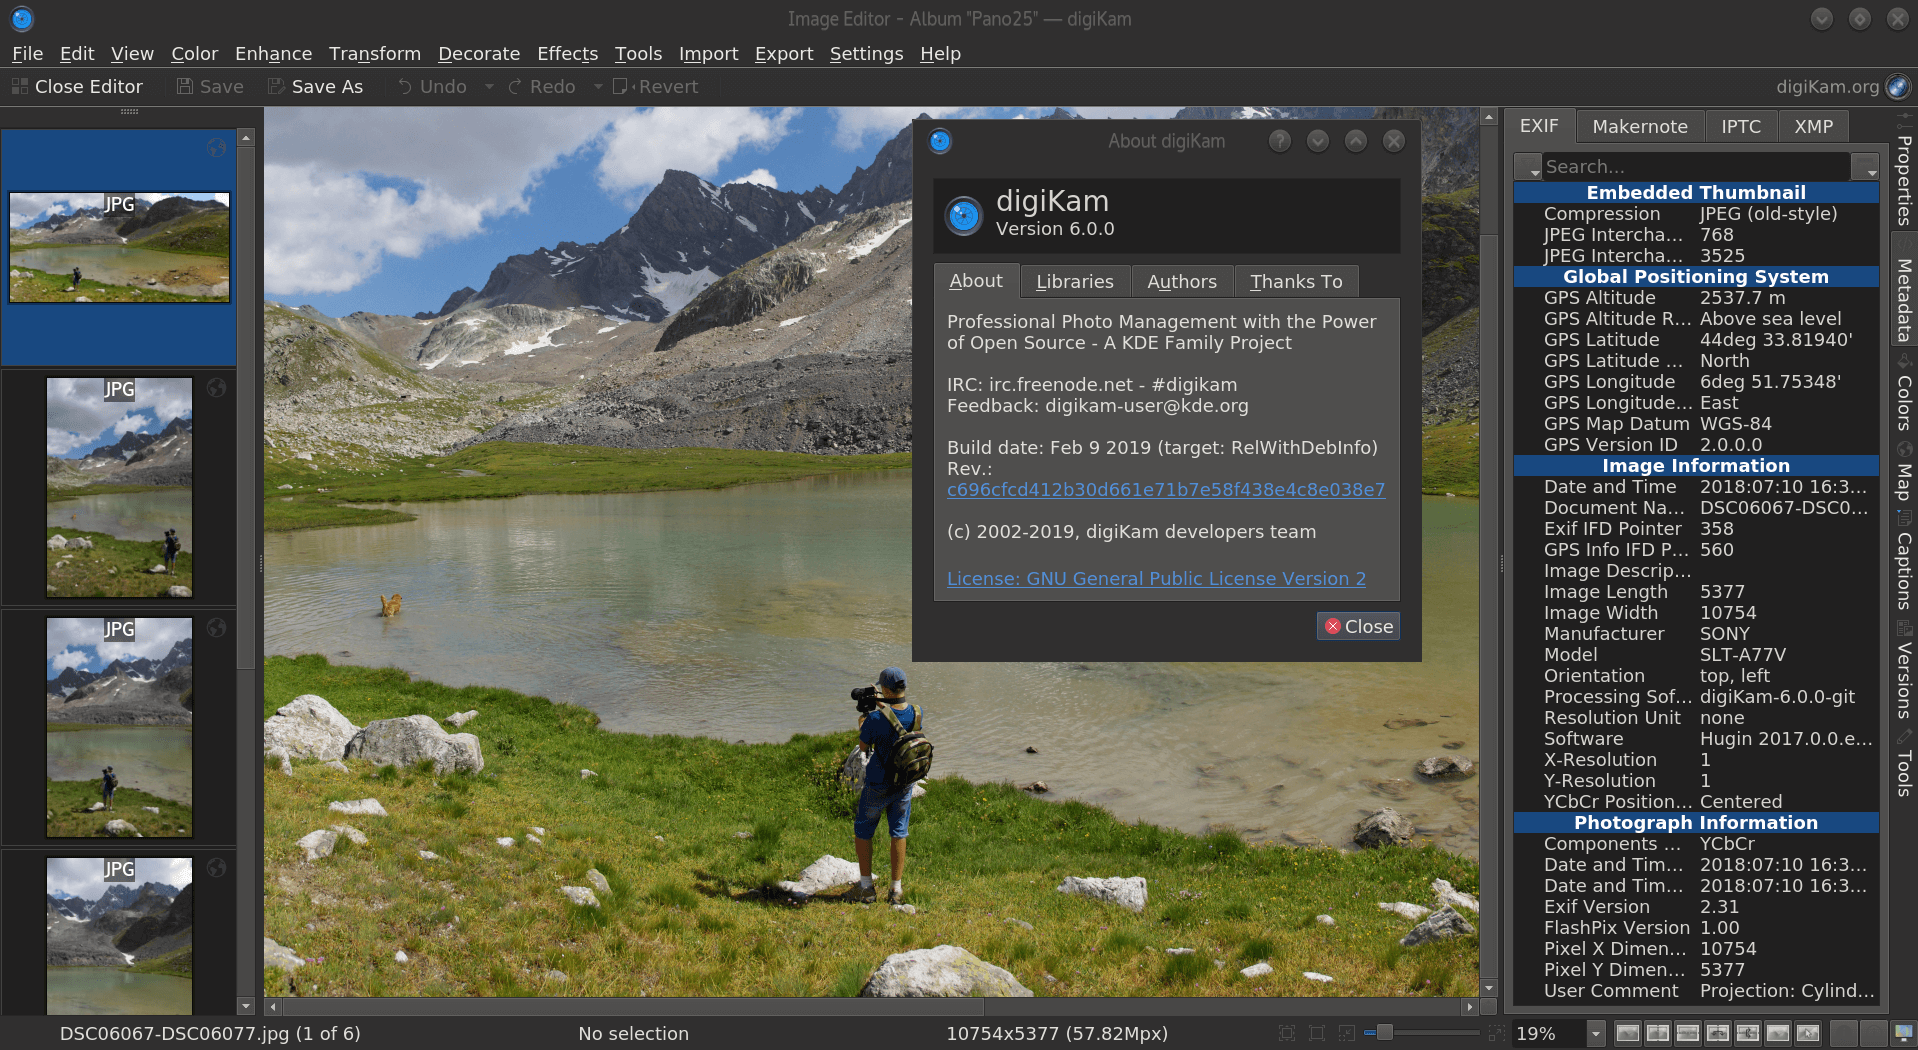This screenshot has height=1050, width=1918.
Task: Open the Undo history dropdown arrow
Action: coord(489,87)
